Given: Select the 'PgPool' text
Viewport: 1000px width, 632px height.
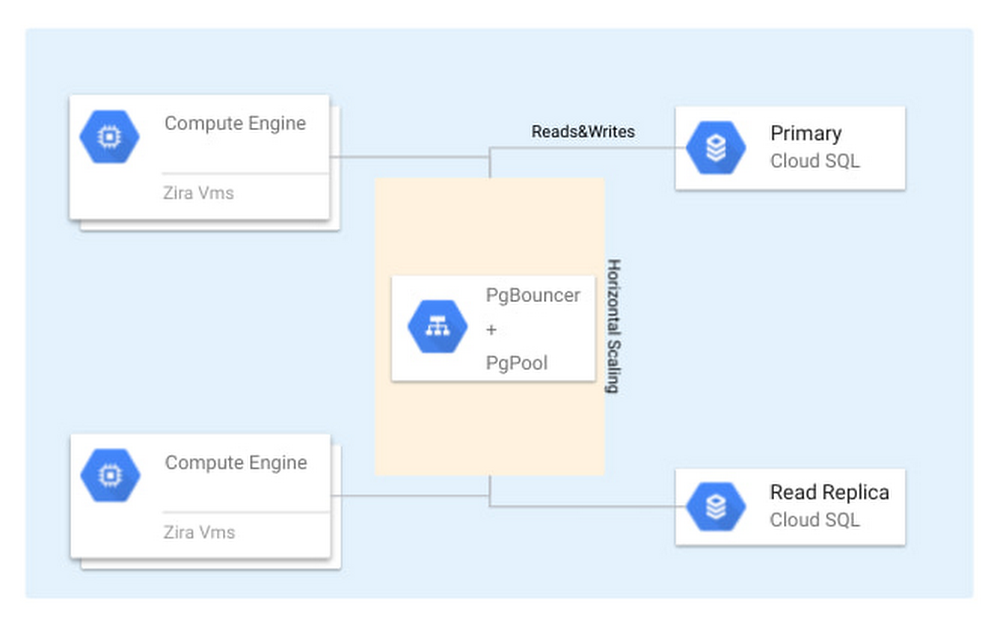Looking at the screenshot, I should coord(517,363).
